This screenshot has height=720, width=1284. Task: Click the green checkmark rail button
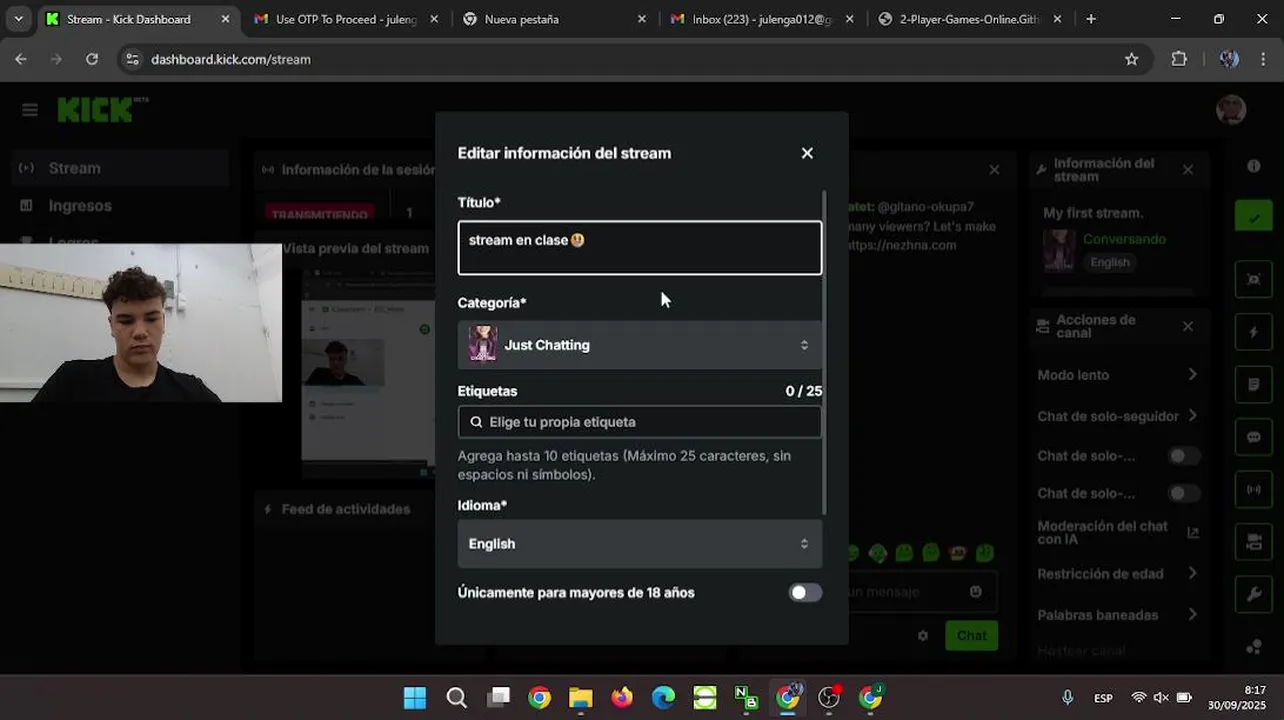click(x=1254, y=216)
